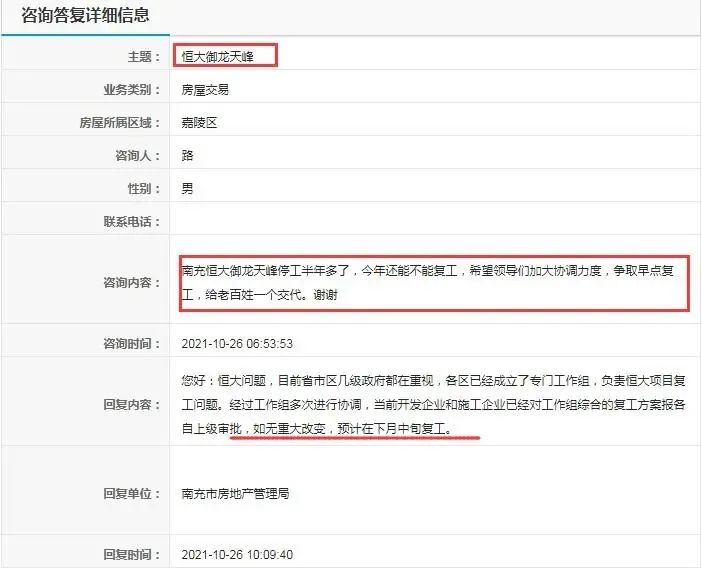
Task: Click the 性别 label
Action: point(144,188)
